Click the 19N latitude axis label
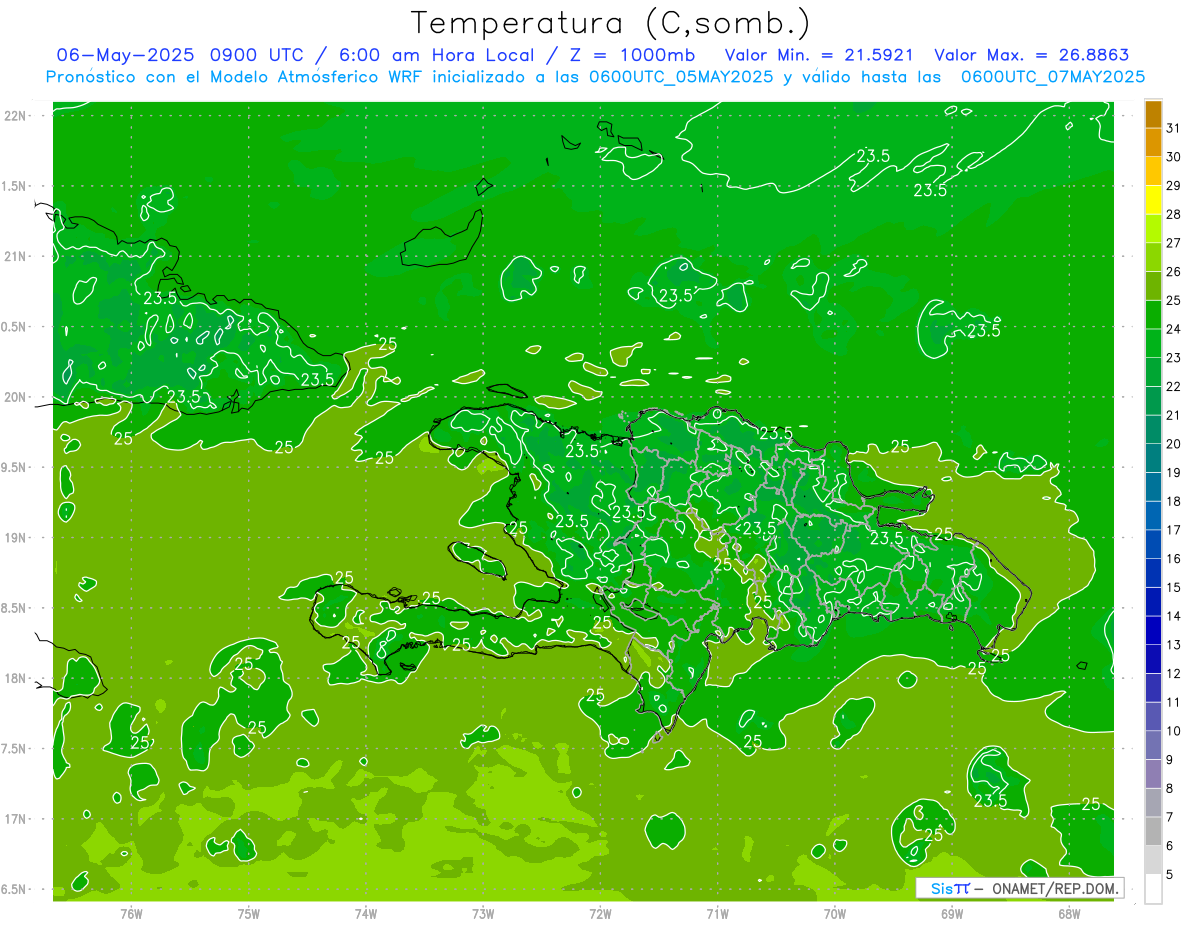The width and height of the screenshot is (1200, 927). click(16, 538)
